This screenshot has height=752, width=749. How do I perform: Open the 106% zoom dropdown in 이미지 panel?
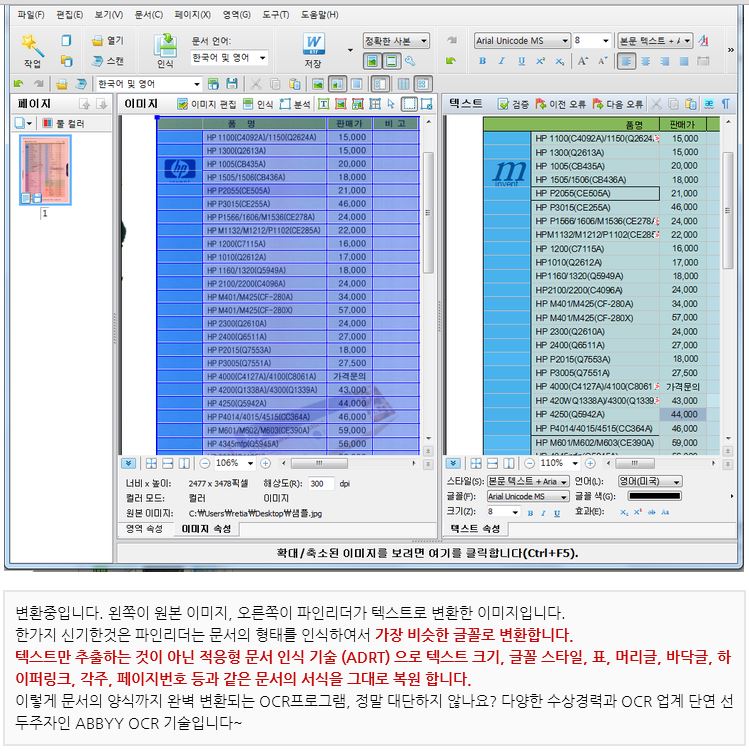coord(250,463)
